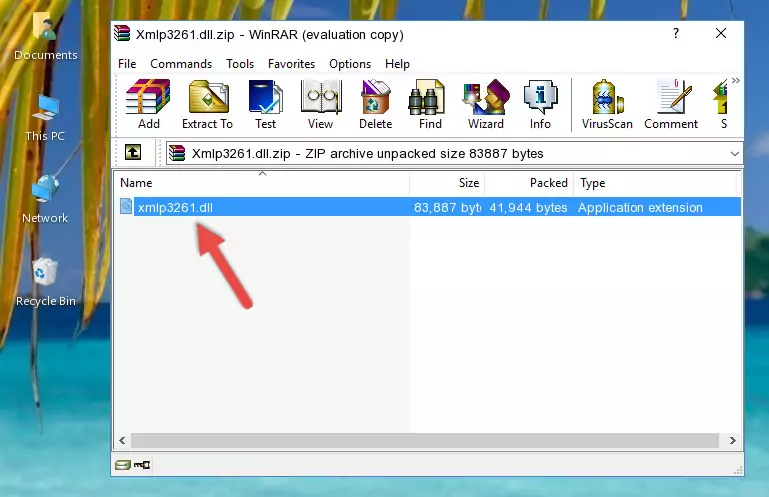Start VirusScan on the archive
Screen dimensions: 769x497
[607, 105]
